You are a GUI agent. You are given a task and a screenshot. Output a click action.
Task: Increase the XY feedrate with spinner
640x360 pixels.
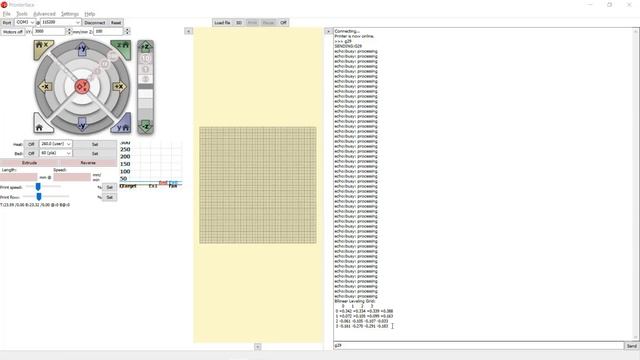tap(69, 29)
